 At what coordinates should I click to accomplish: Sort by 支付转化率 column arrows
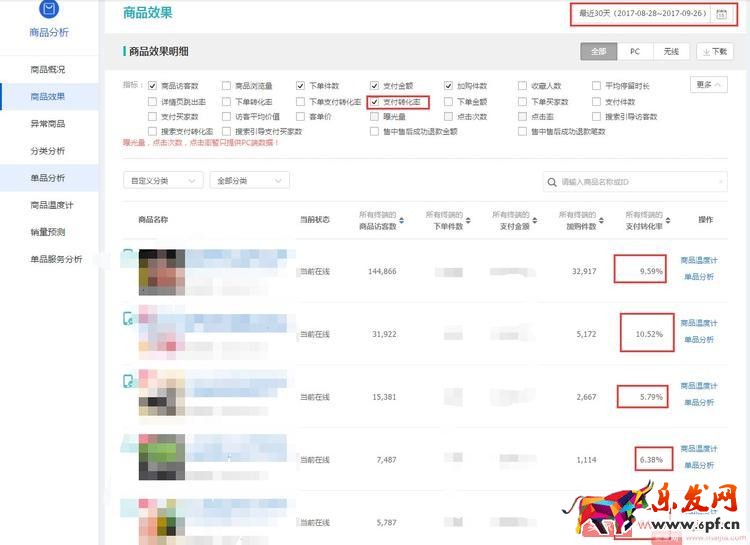coord(667,220)
